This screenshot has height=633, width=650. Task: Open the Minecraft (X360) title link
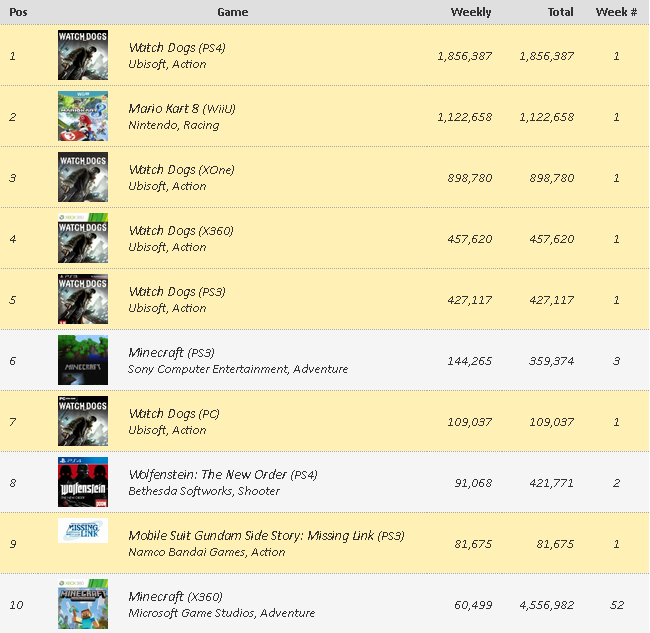click(175, 597)
